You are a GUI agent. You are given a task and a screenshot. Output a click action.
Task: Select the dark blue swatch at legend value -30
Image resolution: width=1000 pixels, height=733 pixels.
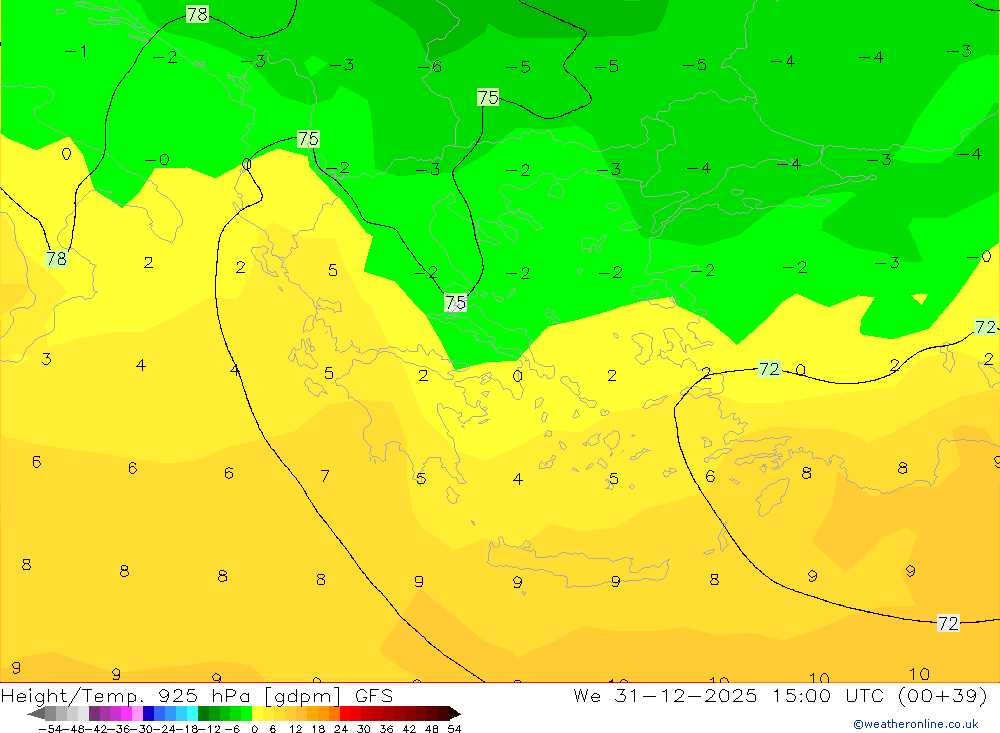click(148, 713)
